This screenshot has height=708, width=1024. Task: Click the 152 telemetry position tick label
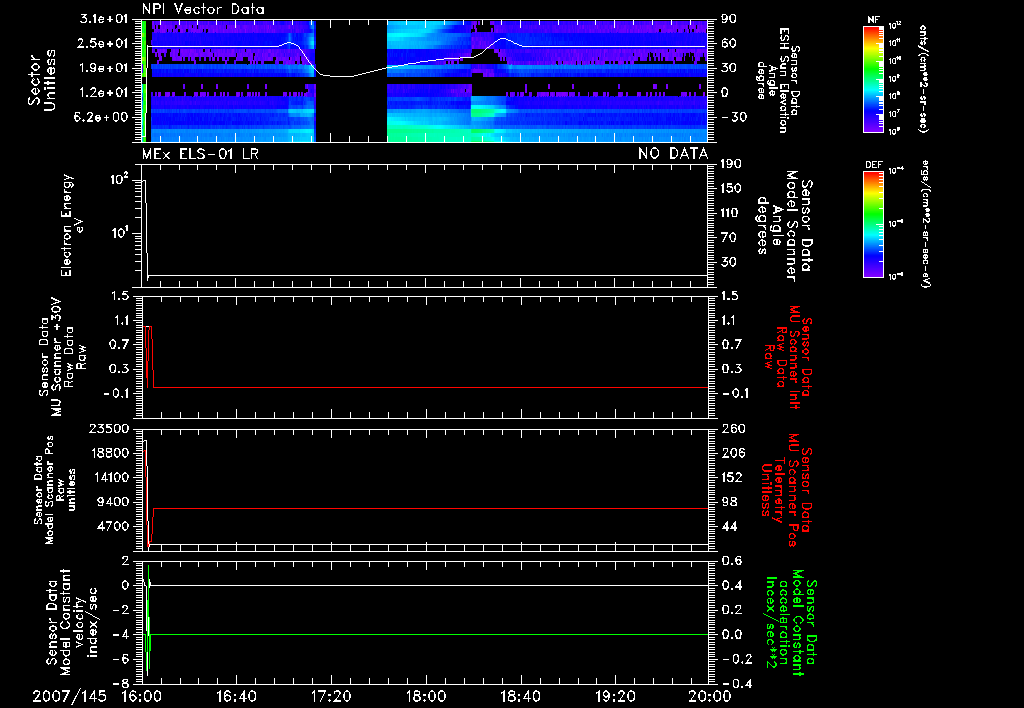(x=731, y=477)
